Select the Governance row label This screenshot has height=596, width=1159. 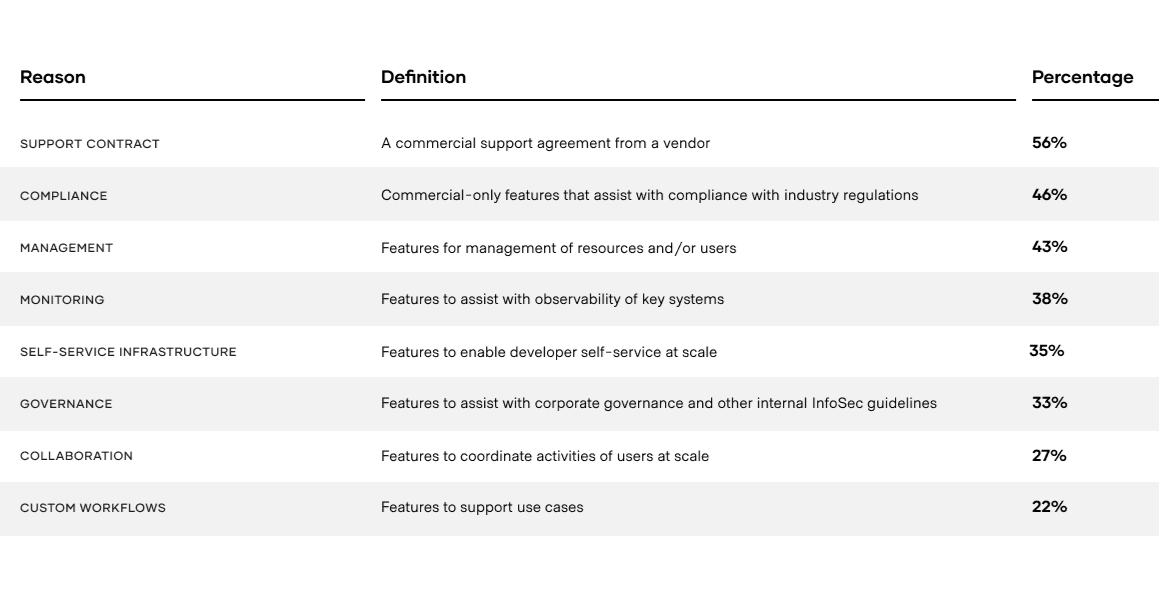tap(66, 404)
